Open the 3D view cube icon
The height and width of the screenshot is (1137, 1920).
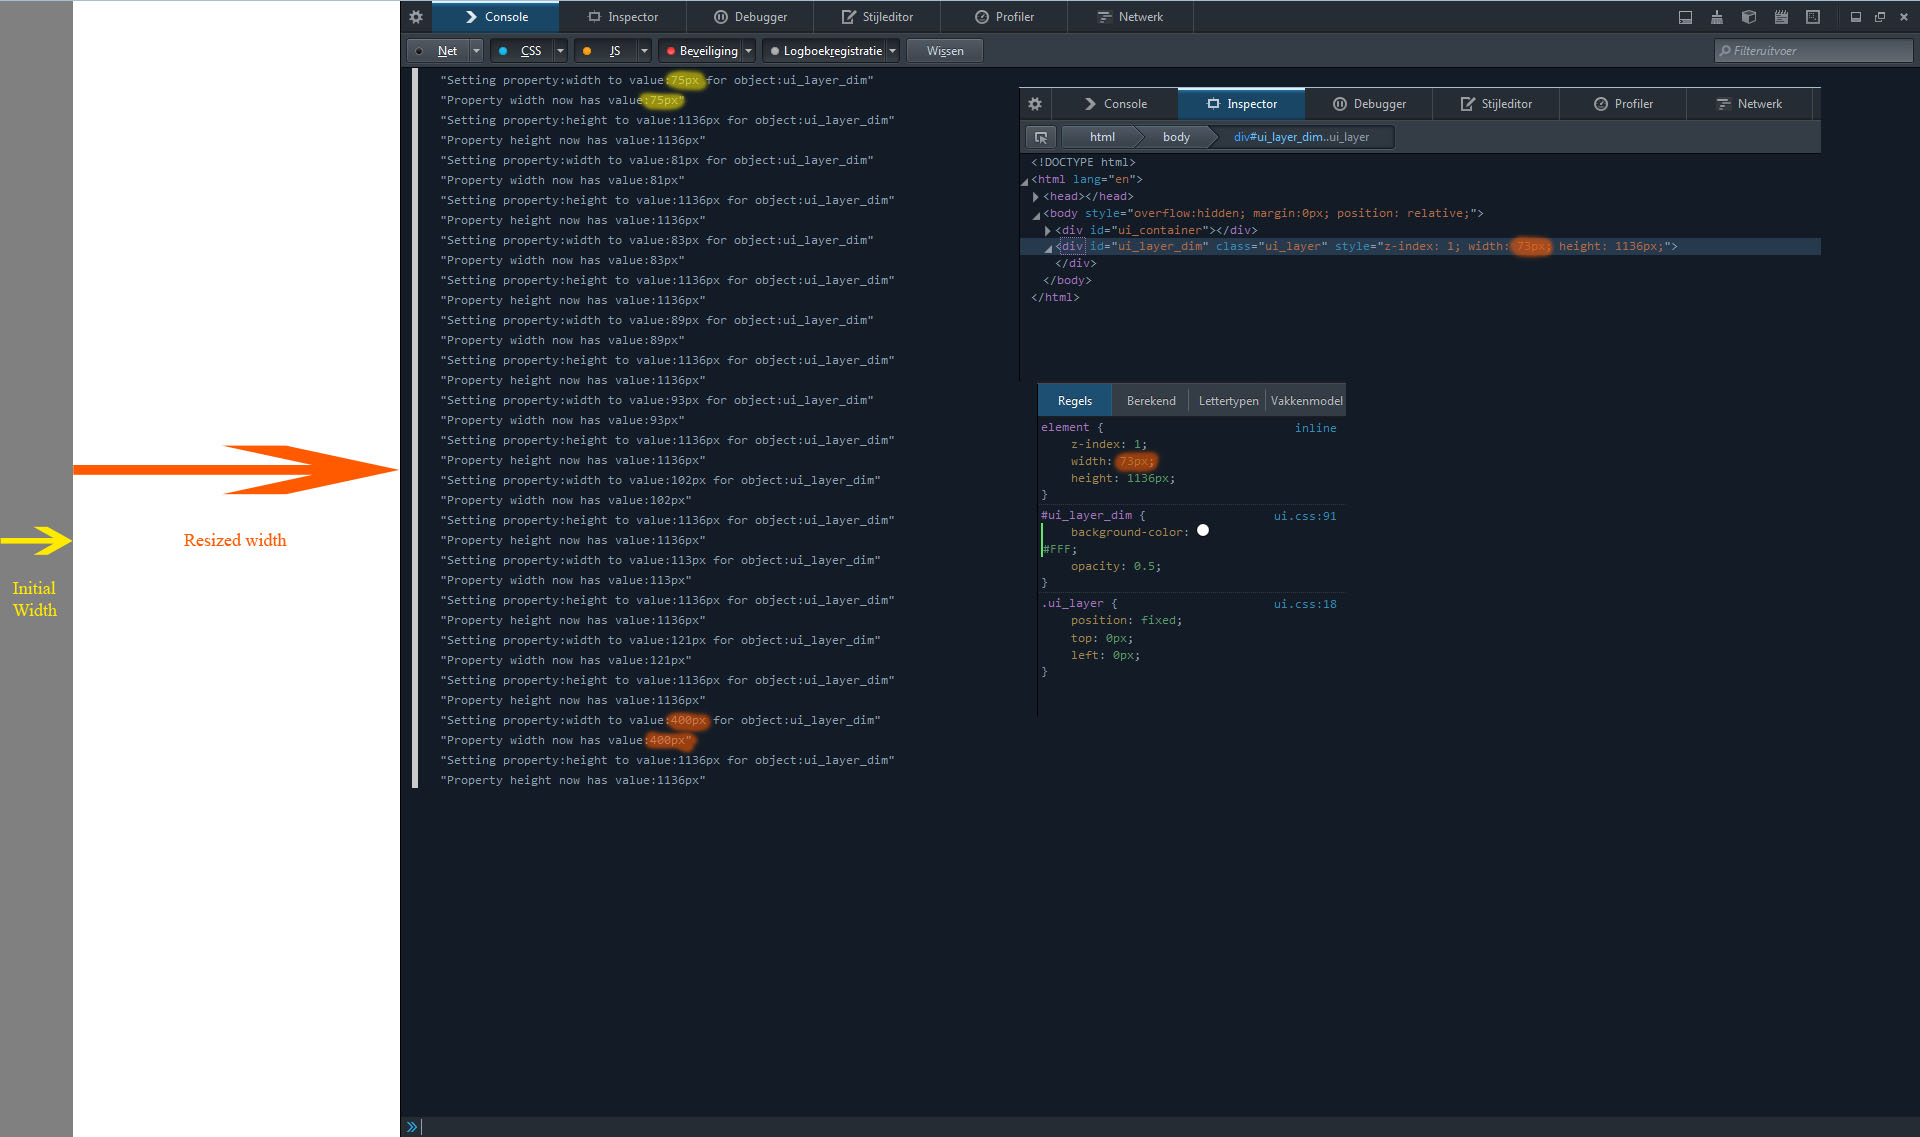tap(1749, 17)
